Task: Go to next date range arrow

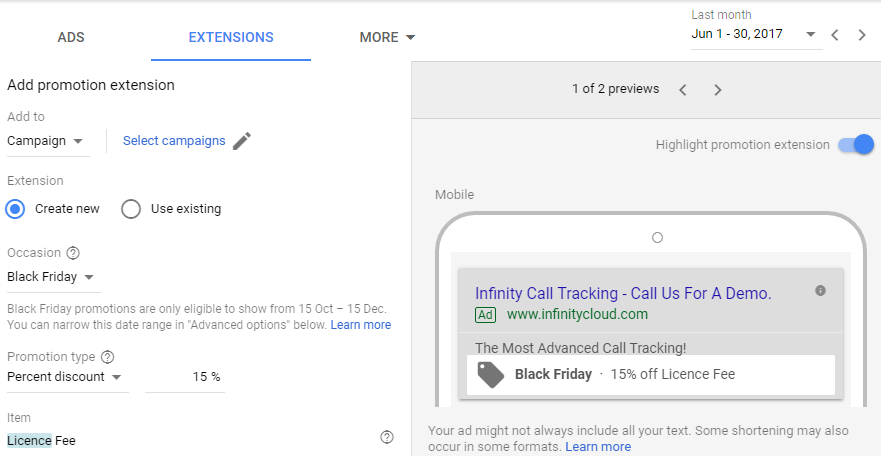Action: point(862,35)
